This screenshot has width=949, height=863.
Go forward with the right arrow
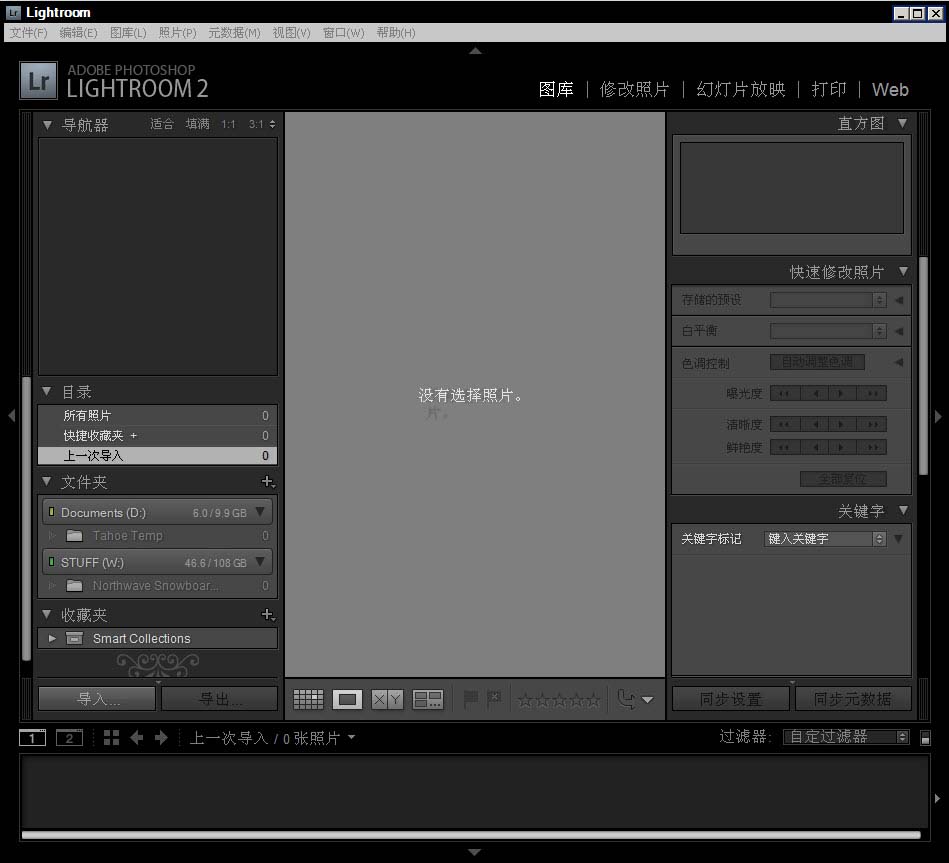click(x=161, y=738)
